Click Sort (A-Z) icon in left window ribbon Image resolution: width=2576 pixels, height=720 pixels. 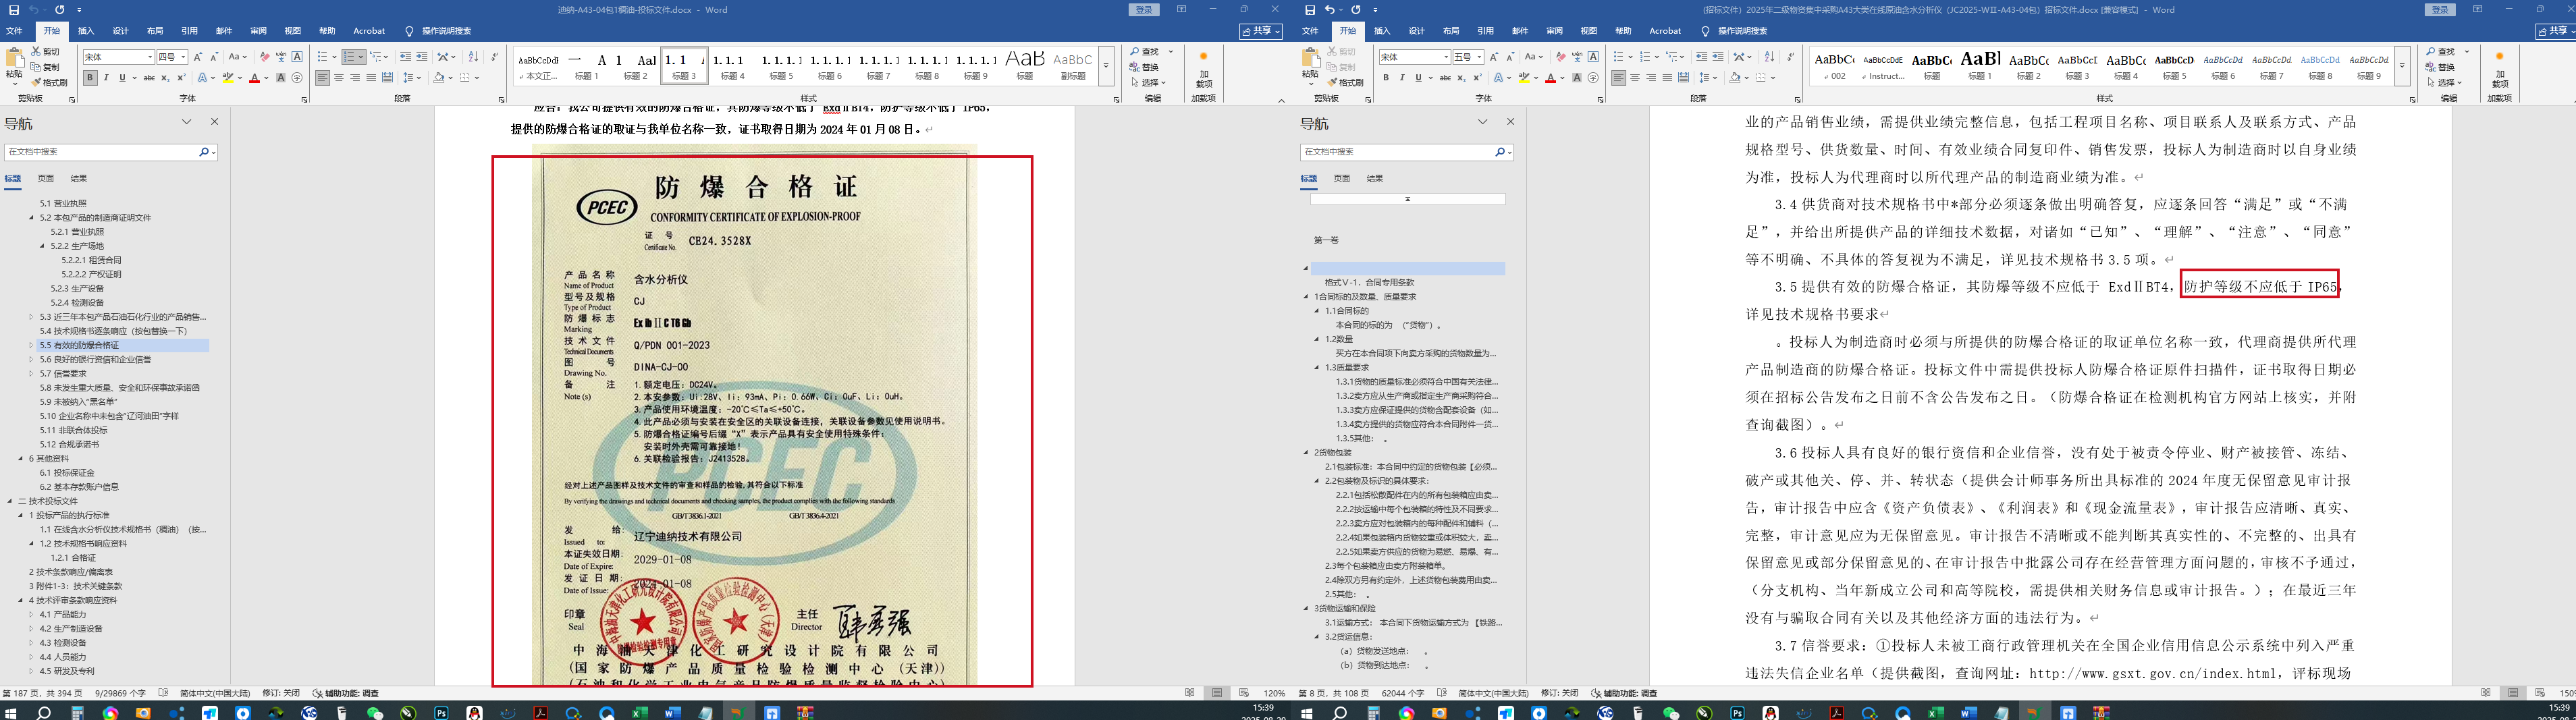[x=473, y=57]
